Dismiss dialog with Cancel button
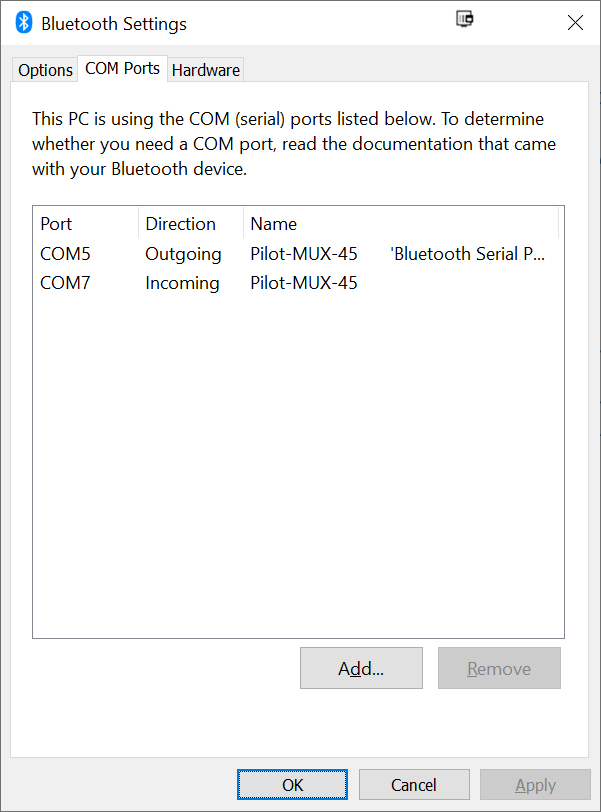Screen dimensions: 601x812 click(414, 785)
